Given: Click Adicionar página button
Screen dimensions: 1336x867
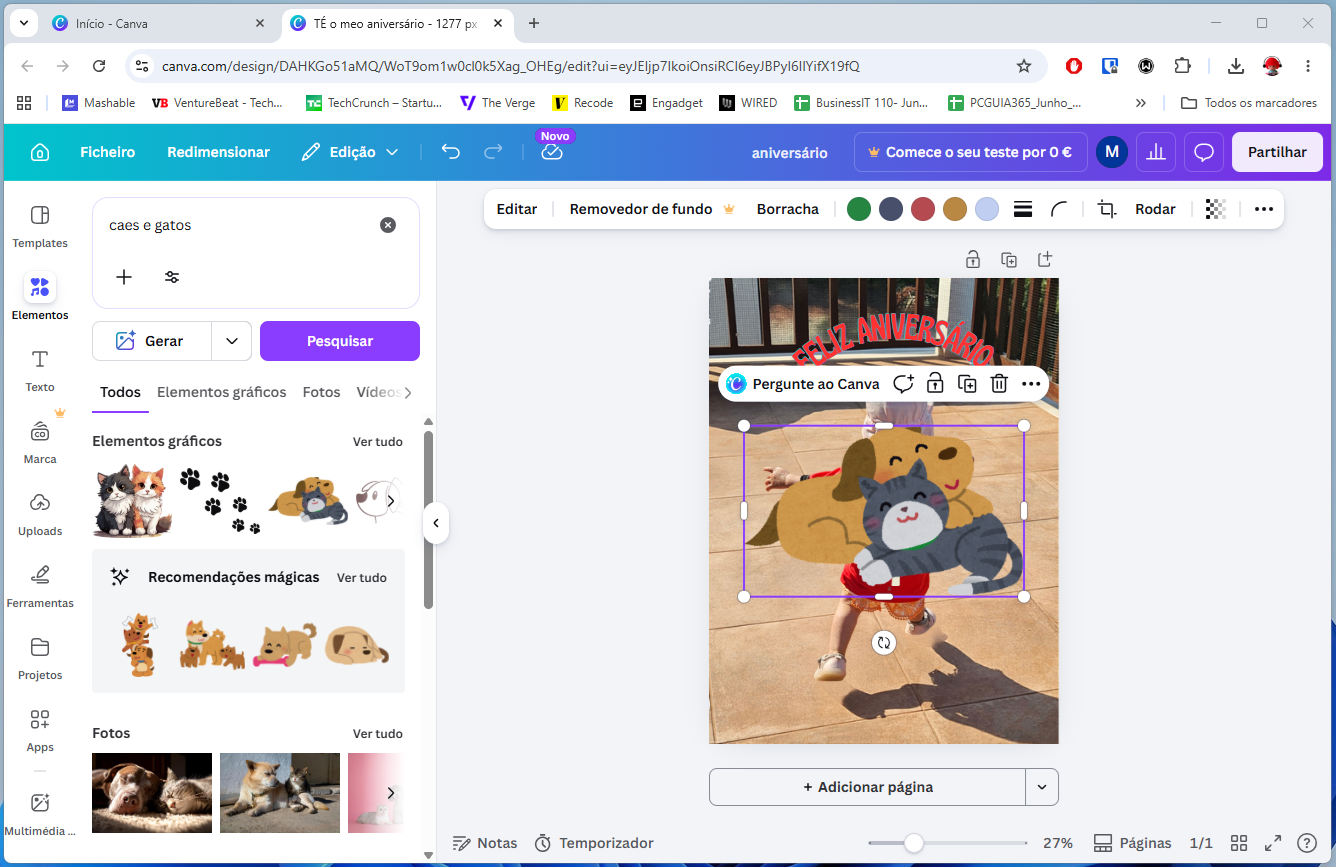Looking at the screenshot, I should [x=868, y=787].
